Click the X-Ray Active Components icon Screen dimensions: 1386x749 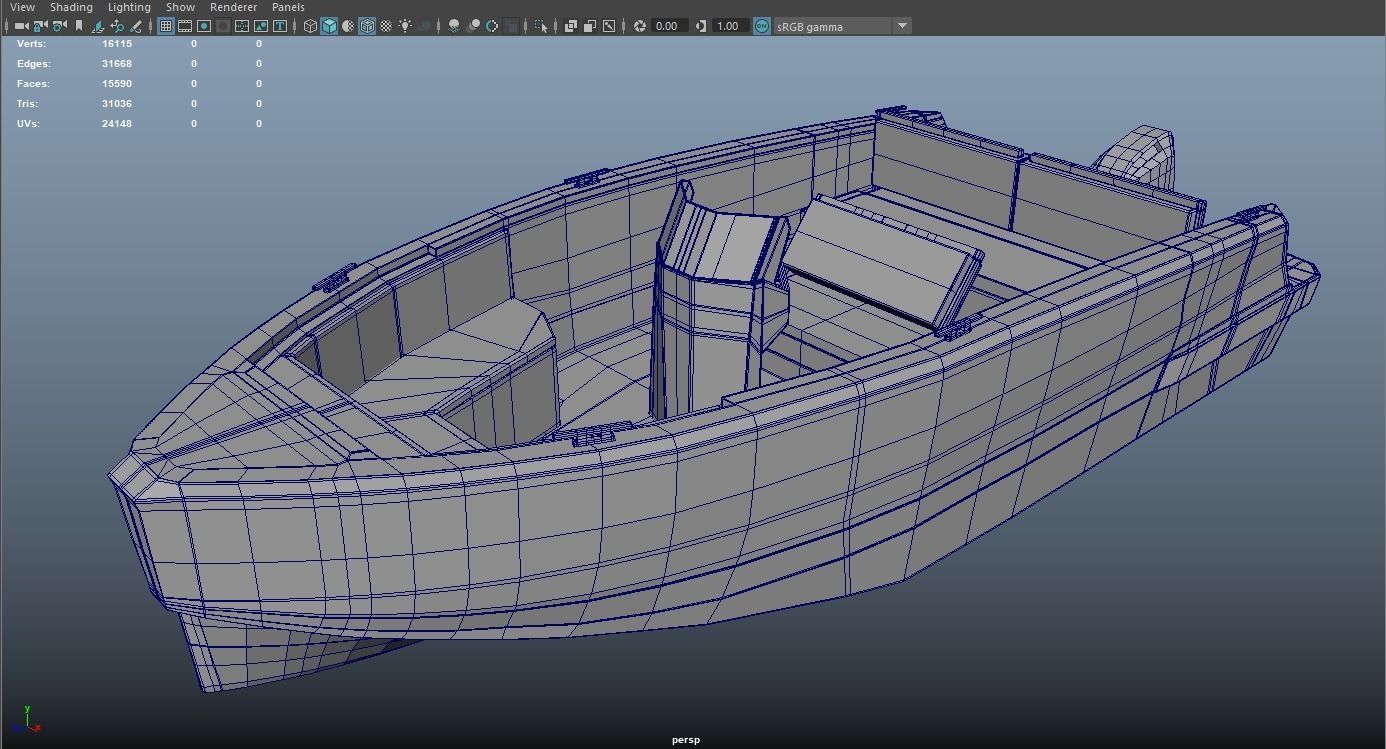click(590, 26)
